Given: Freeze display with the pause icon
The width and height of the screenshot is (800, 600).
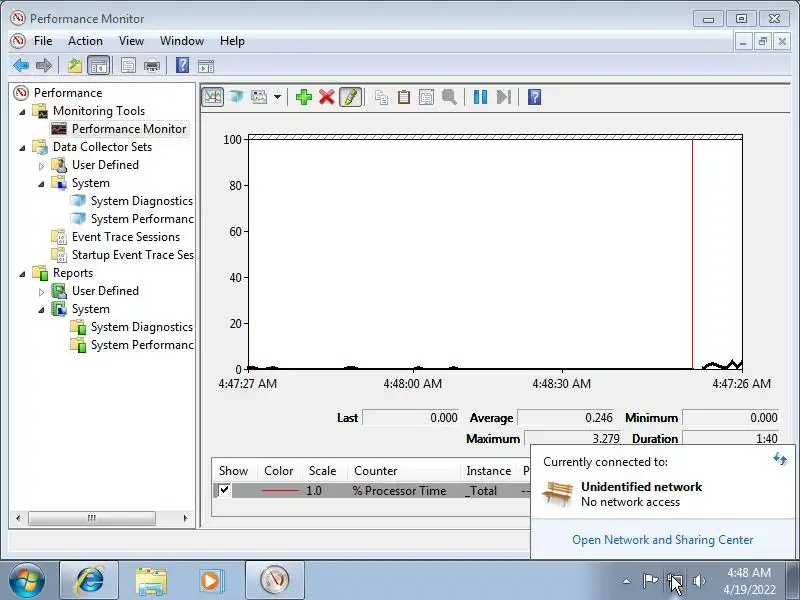Looking at the screenshot, I should (480, 97).
